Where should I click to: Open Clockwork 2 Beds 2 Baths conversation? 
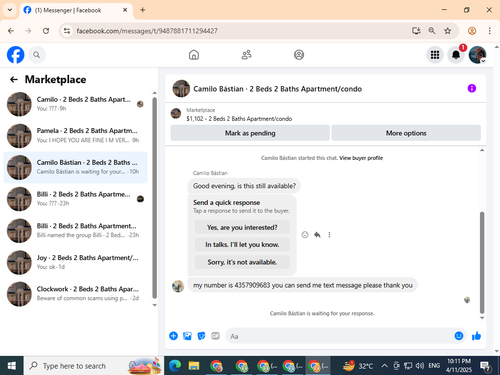point(75,294)
